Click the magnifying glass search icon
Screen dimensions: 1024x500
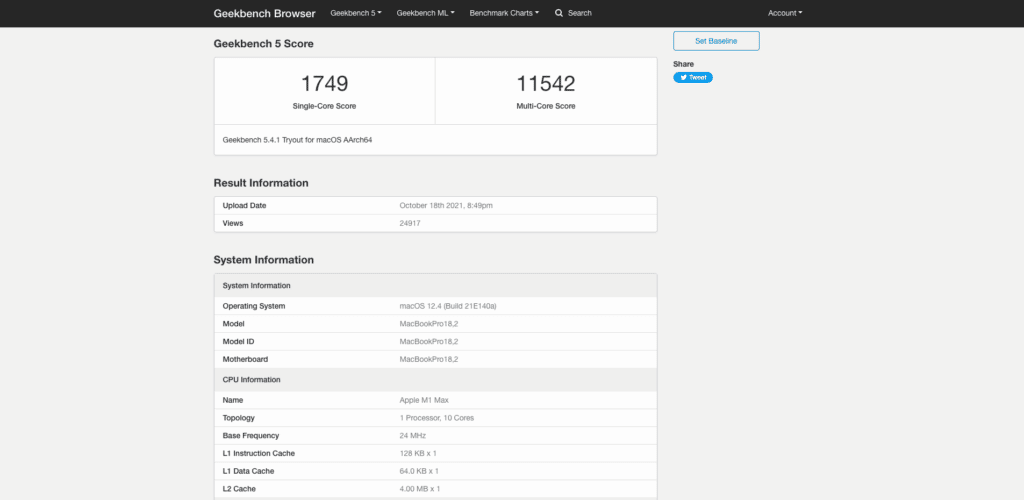tap(559, 13)
